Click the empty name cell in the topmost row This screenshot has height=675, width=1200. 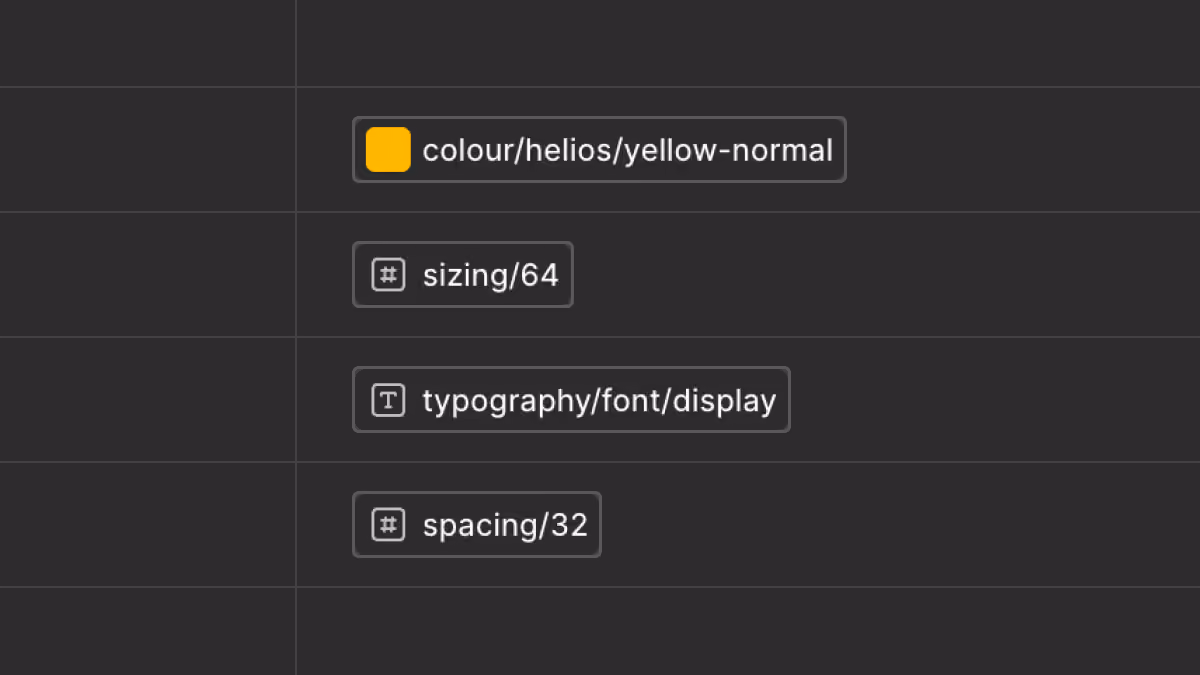pos(148,43)
